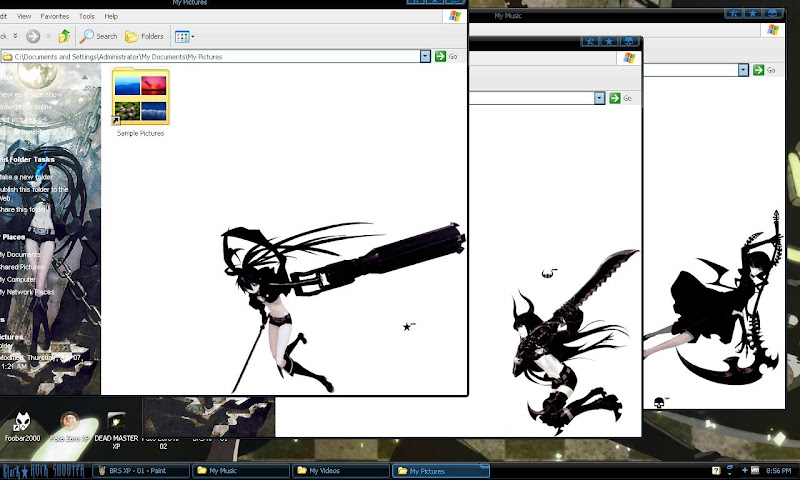The image size is (800, 480).
Task: Click the 8:56 PM system clock
Action: [x=779, y=471]
